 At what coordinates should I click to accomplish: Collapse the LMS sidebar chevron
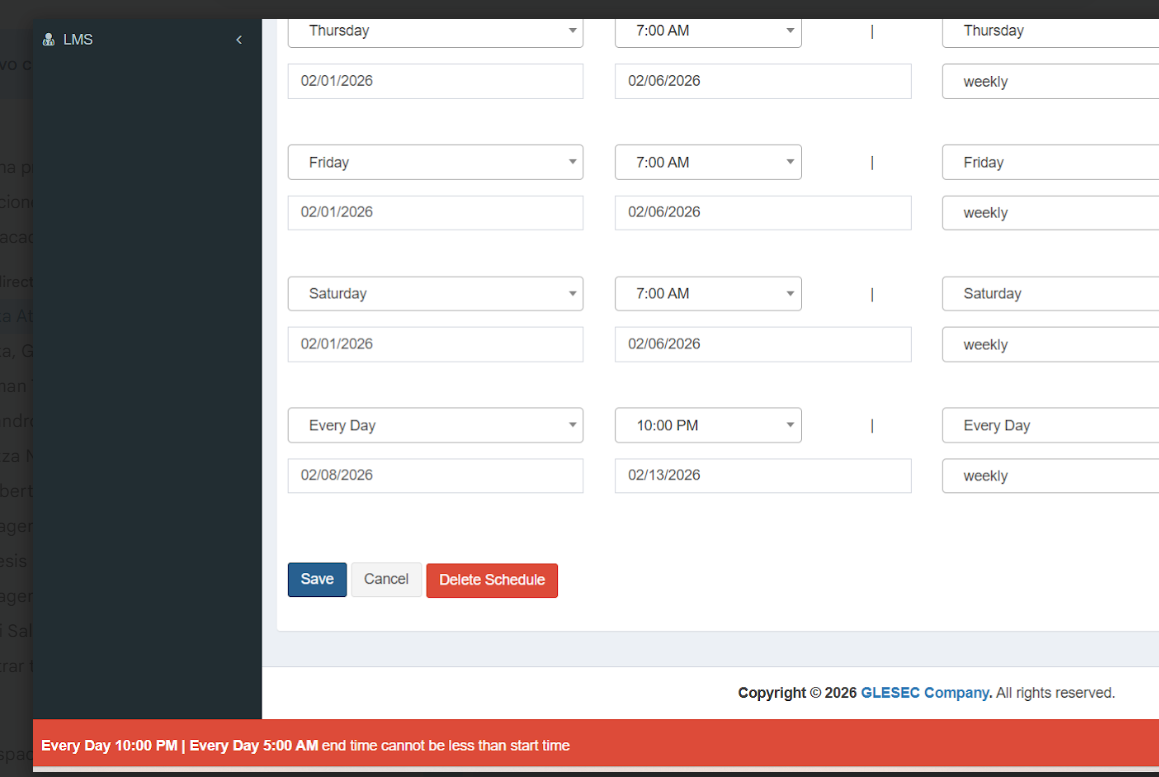pyautogui.click(x=238, y=40)
